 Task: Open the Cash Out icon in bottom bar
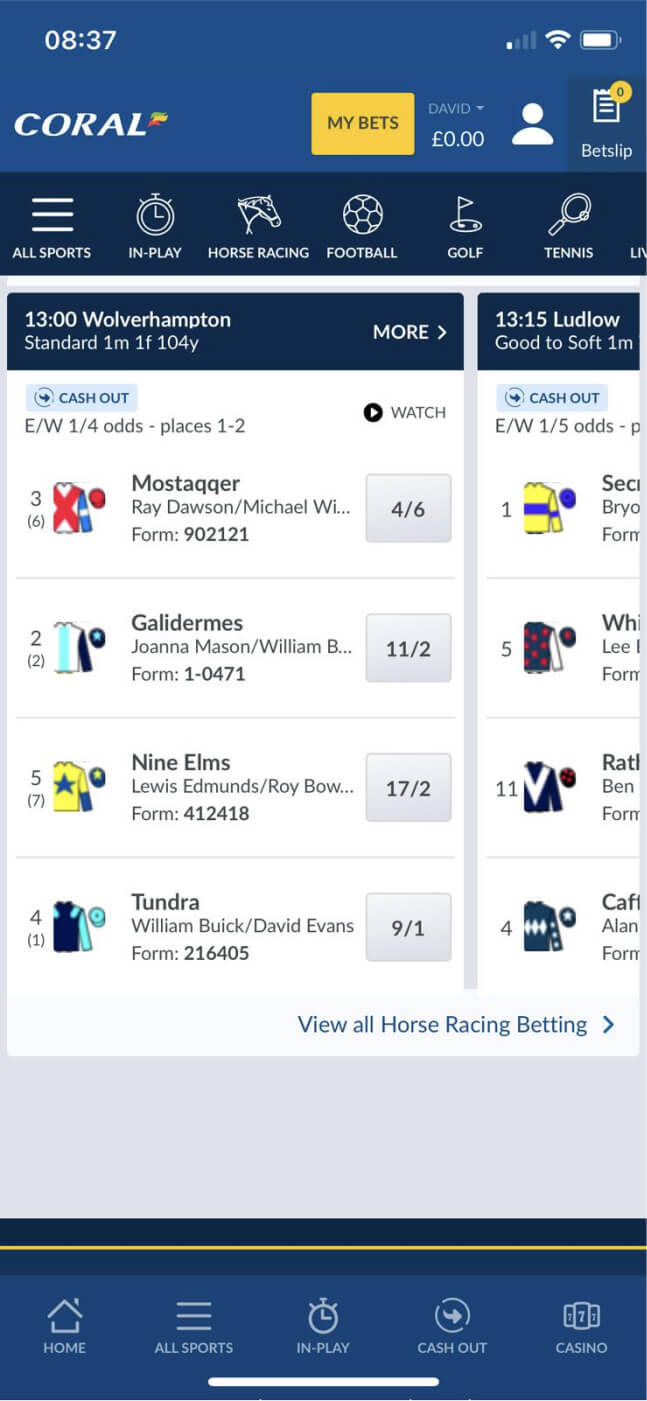click(x=452, y=1321)
